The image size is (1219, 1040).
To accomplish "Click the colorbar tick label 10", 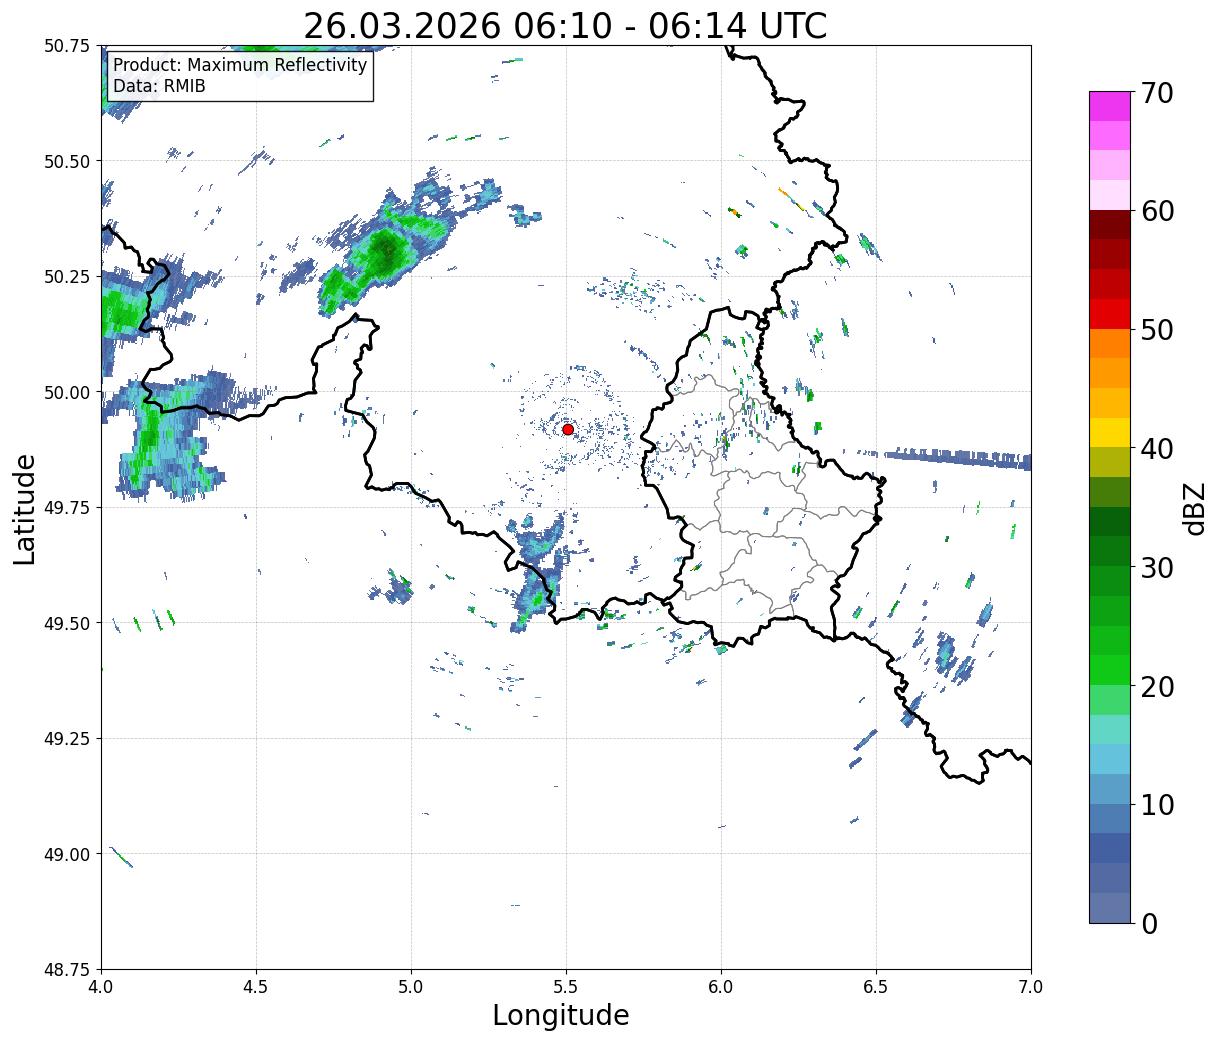I will [x=1157, y=805].
